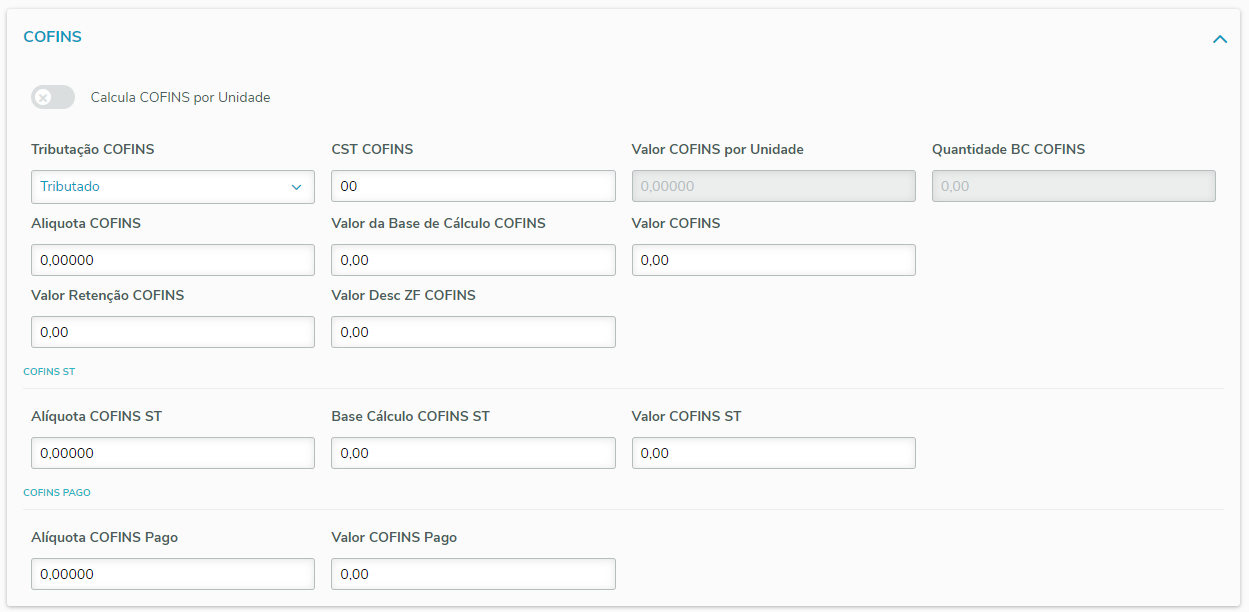Toggle Calcula COFINS por Unidade switch
Screen dimensions: 1249x612
[53, 97]
